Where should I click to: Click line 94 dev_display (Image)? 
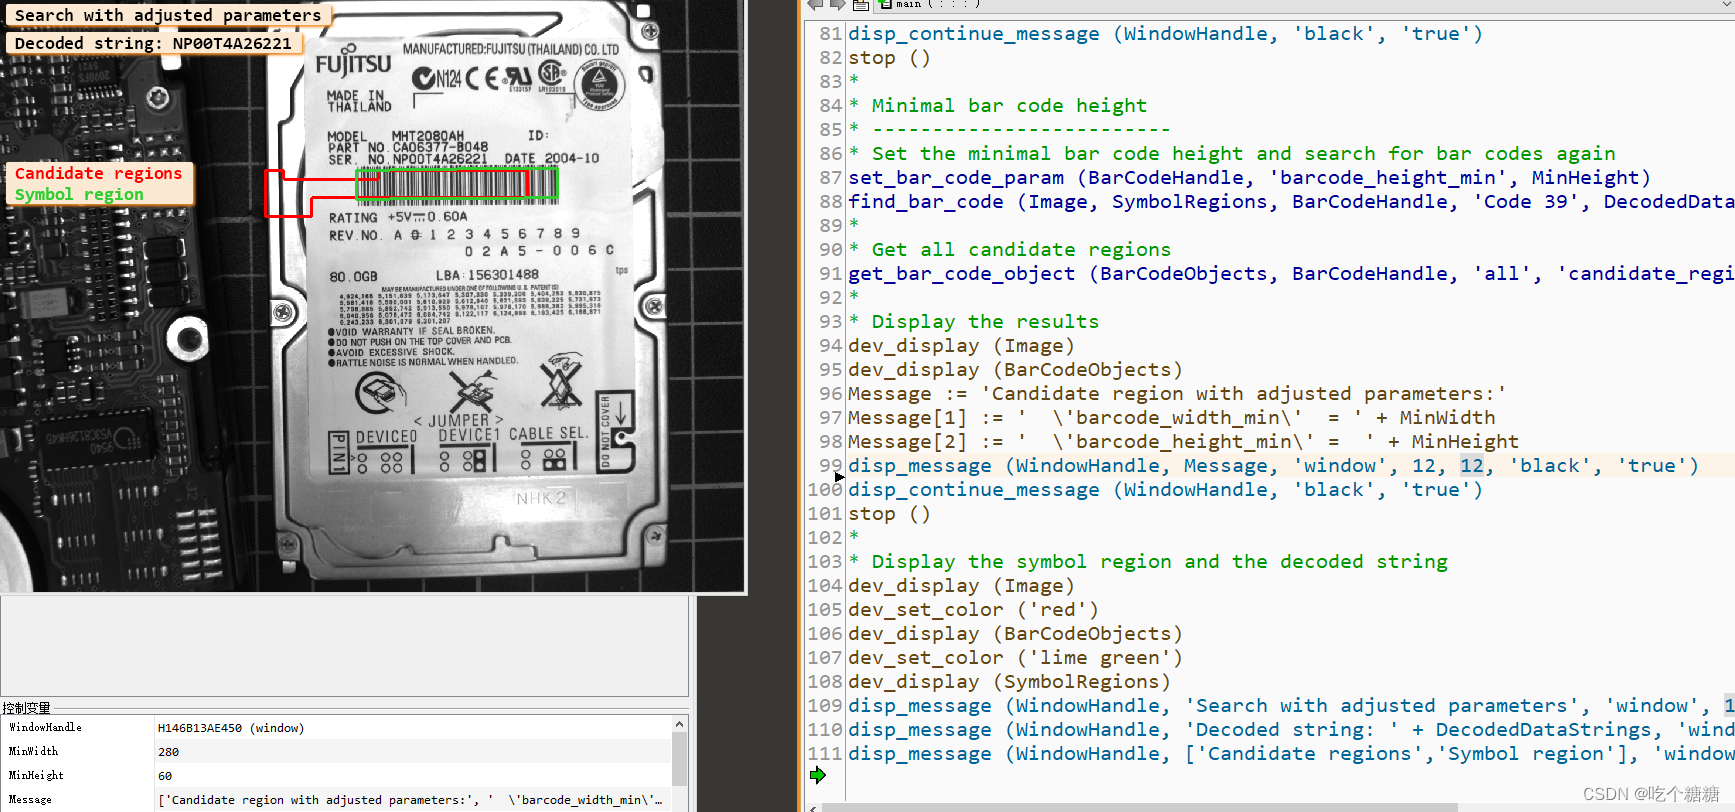pos(962,346)
